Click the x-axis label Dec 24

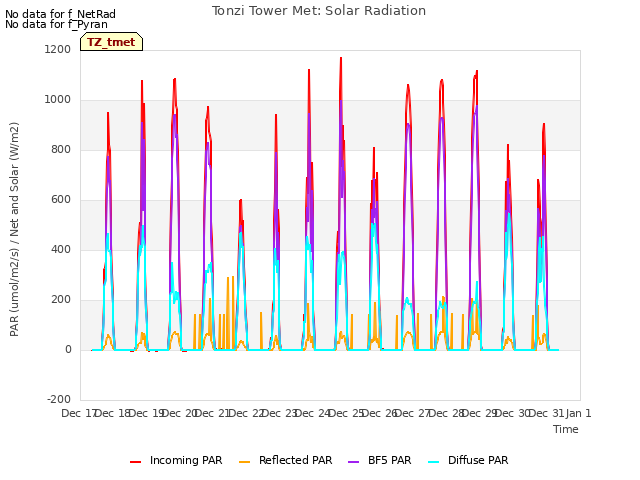(311, 413)
